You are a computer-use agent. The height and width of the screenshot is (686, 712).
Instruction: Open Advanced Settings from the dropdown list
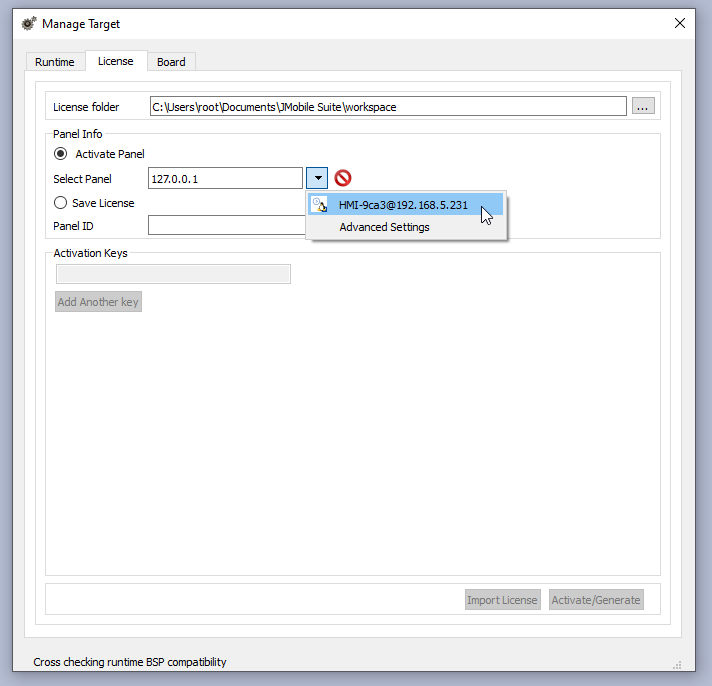pos(384,227)
